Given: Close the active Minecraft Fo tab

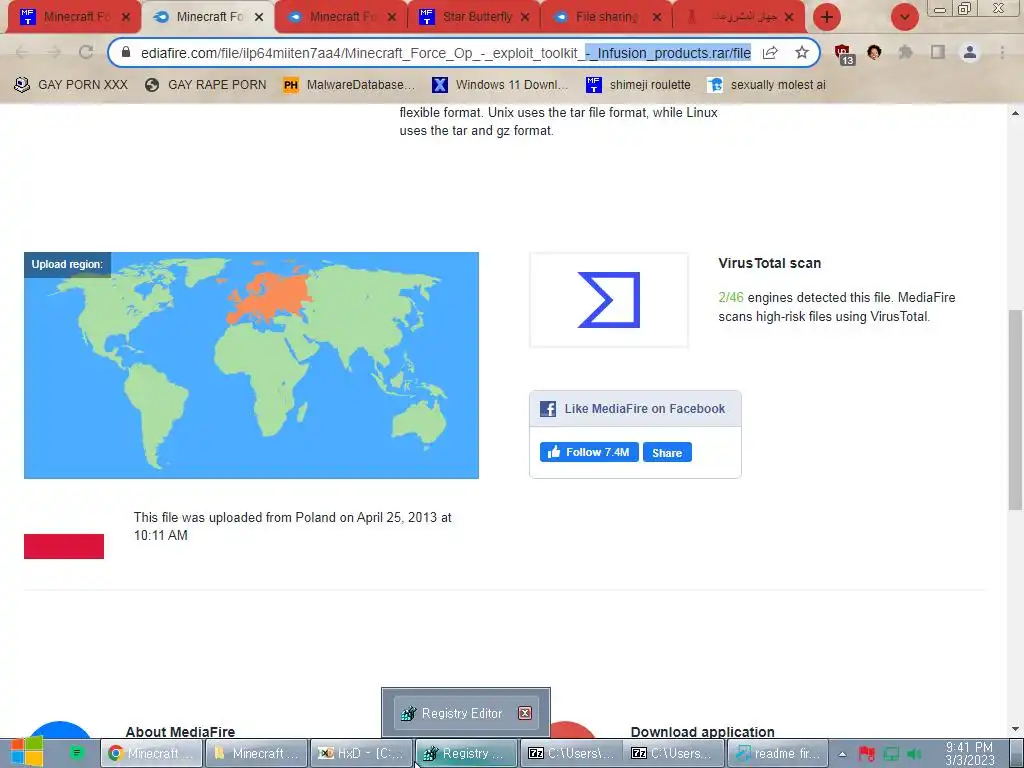Looking at the screenshot, I should 259,17.
